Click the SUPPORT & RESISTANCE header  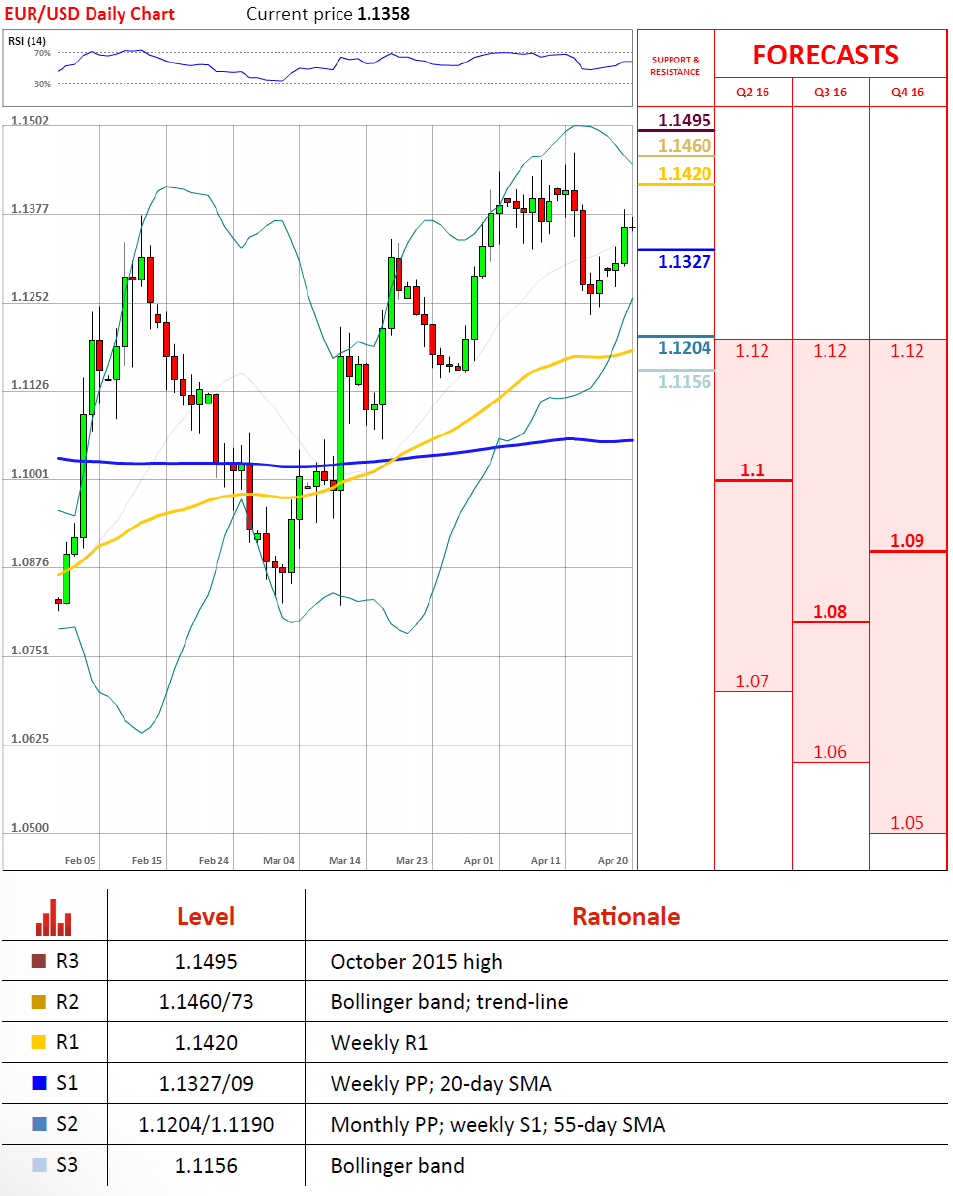(675, 66)
